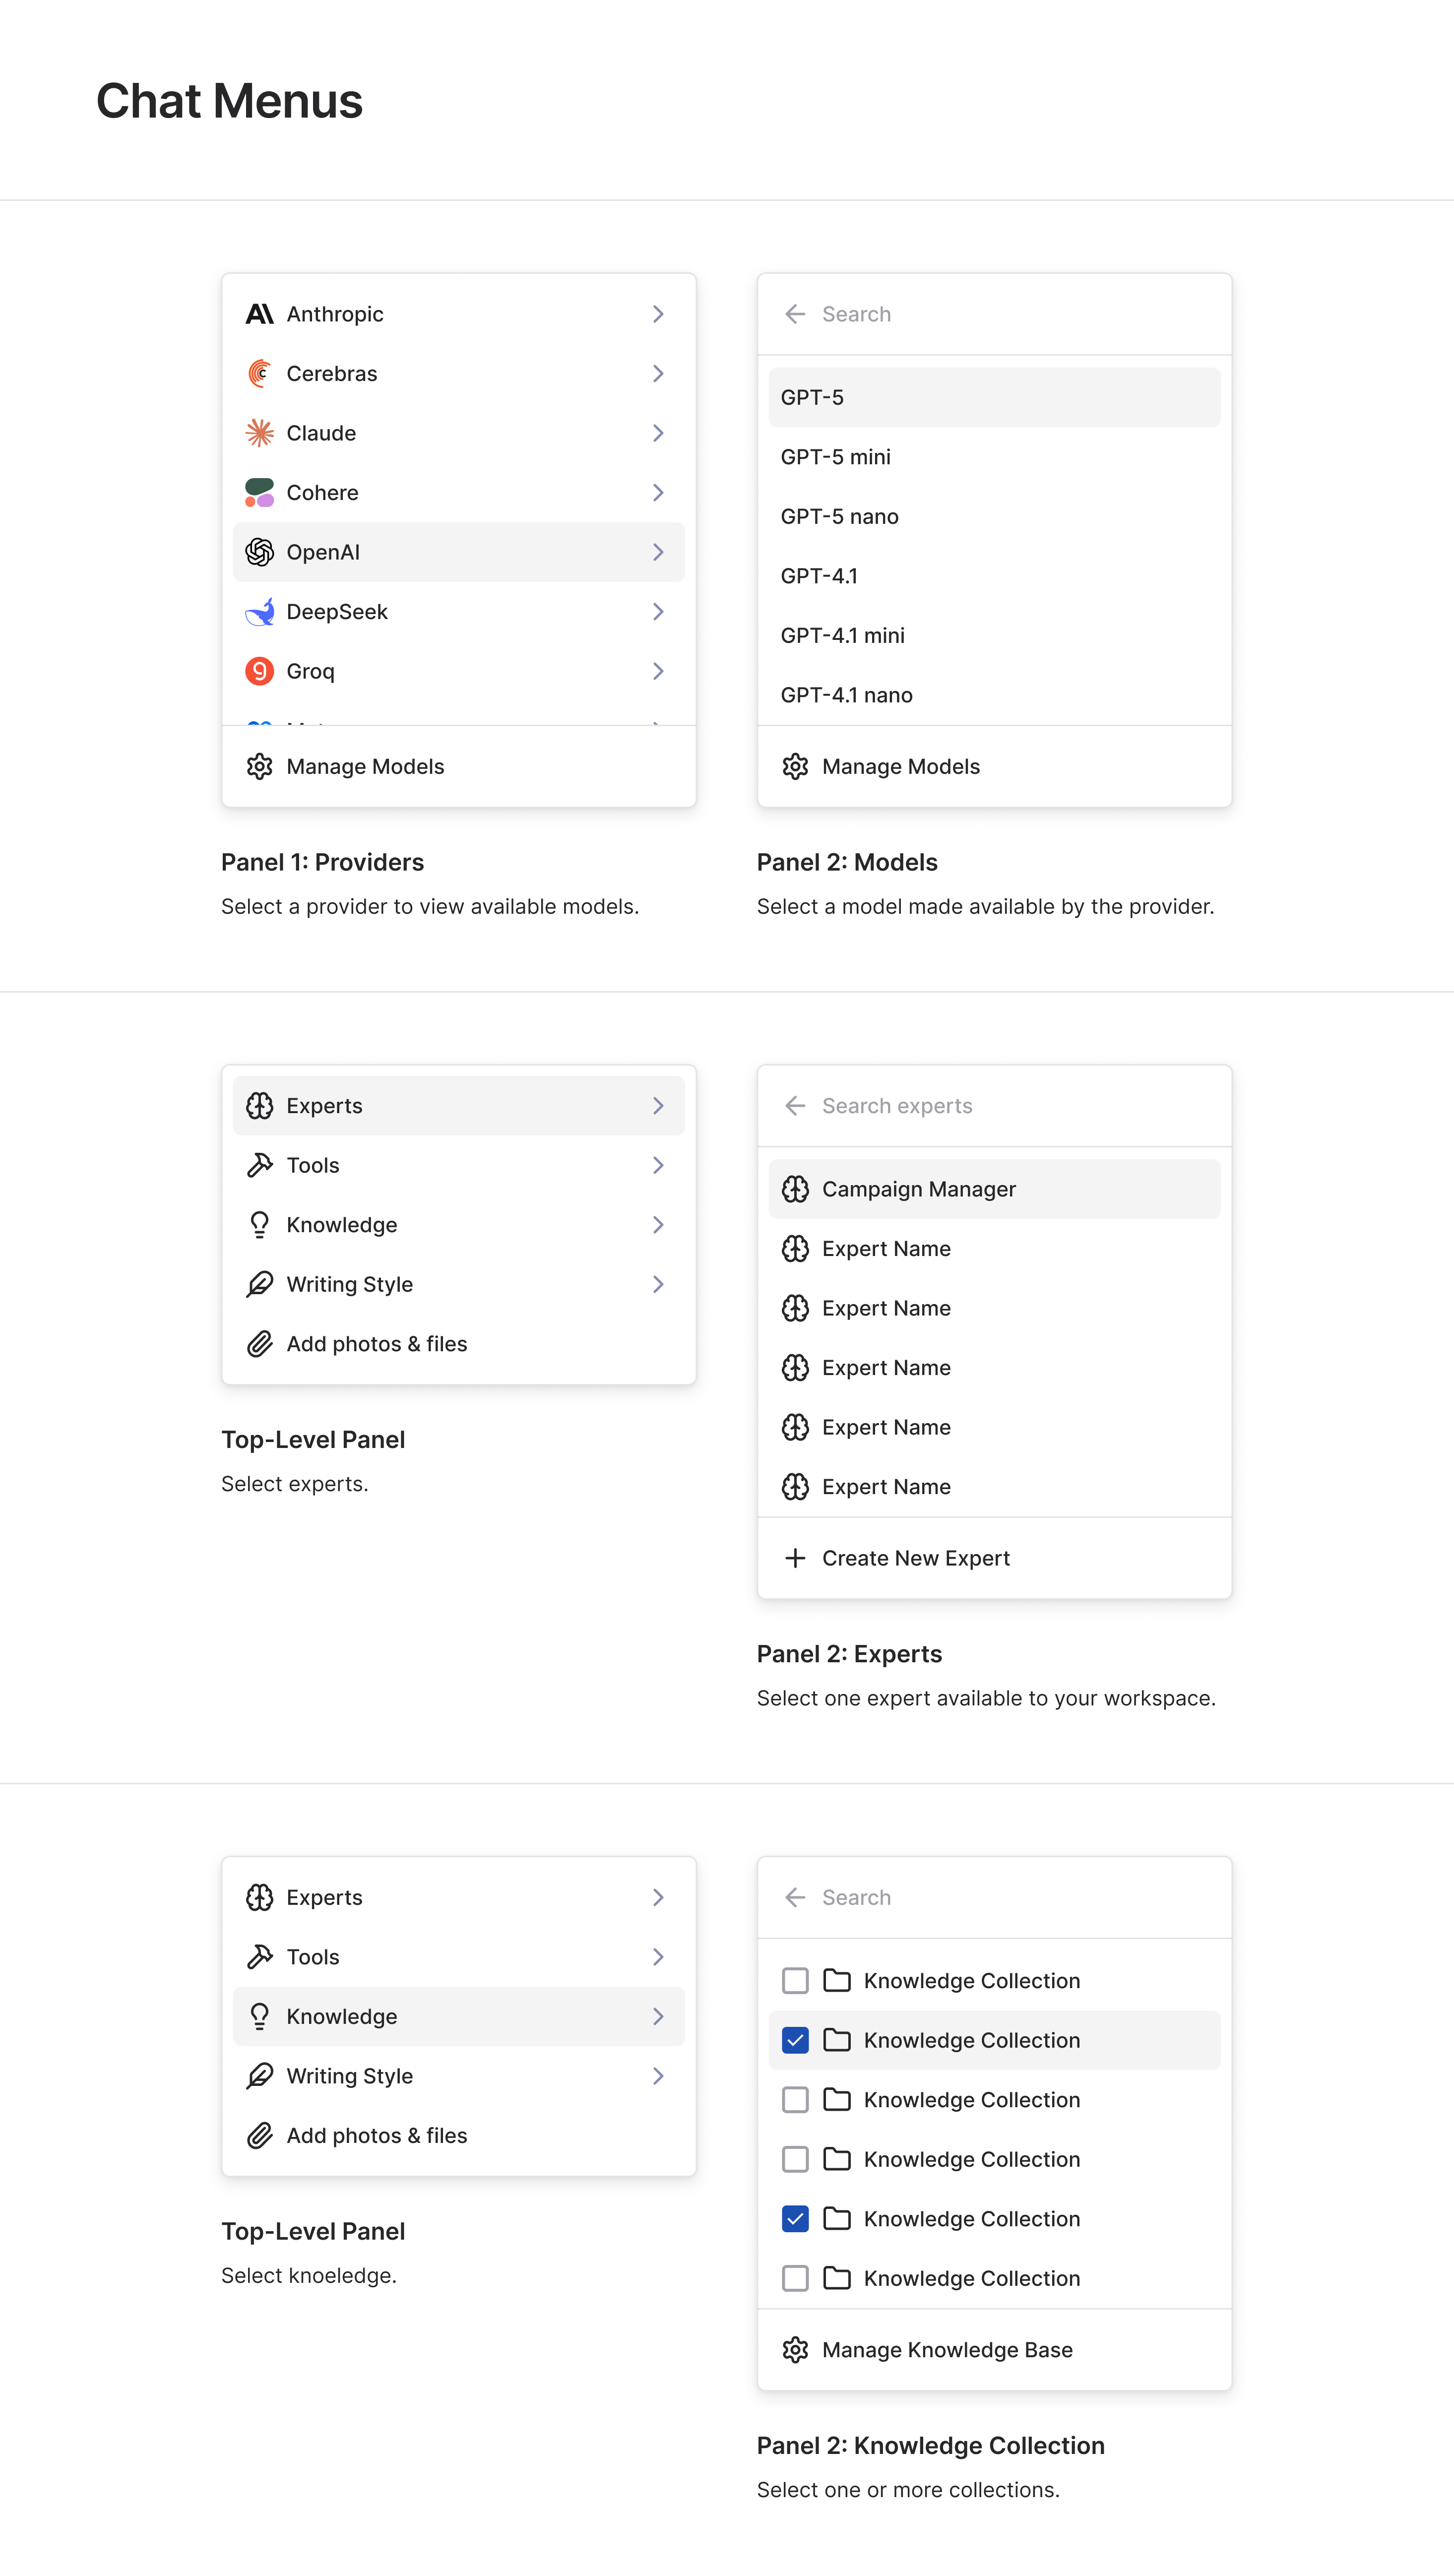Open the Cohere provider chevron
This screenshot has height=2576, width=1454.
point(658,492)
